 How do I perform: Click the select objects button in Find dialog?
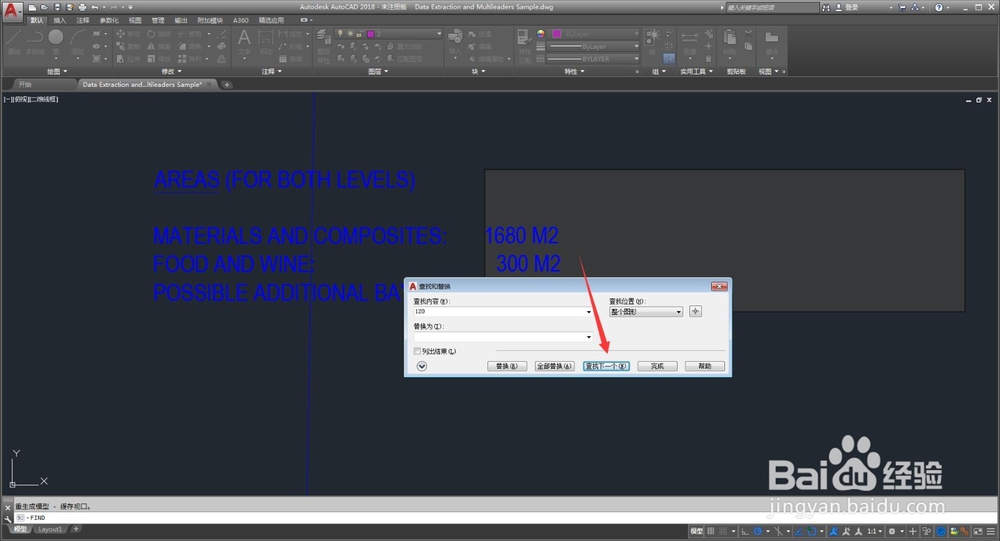click(695, 311)
